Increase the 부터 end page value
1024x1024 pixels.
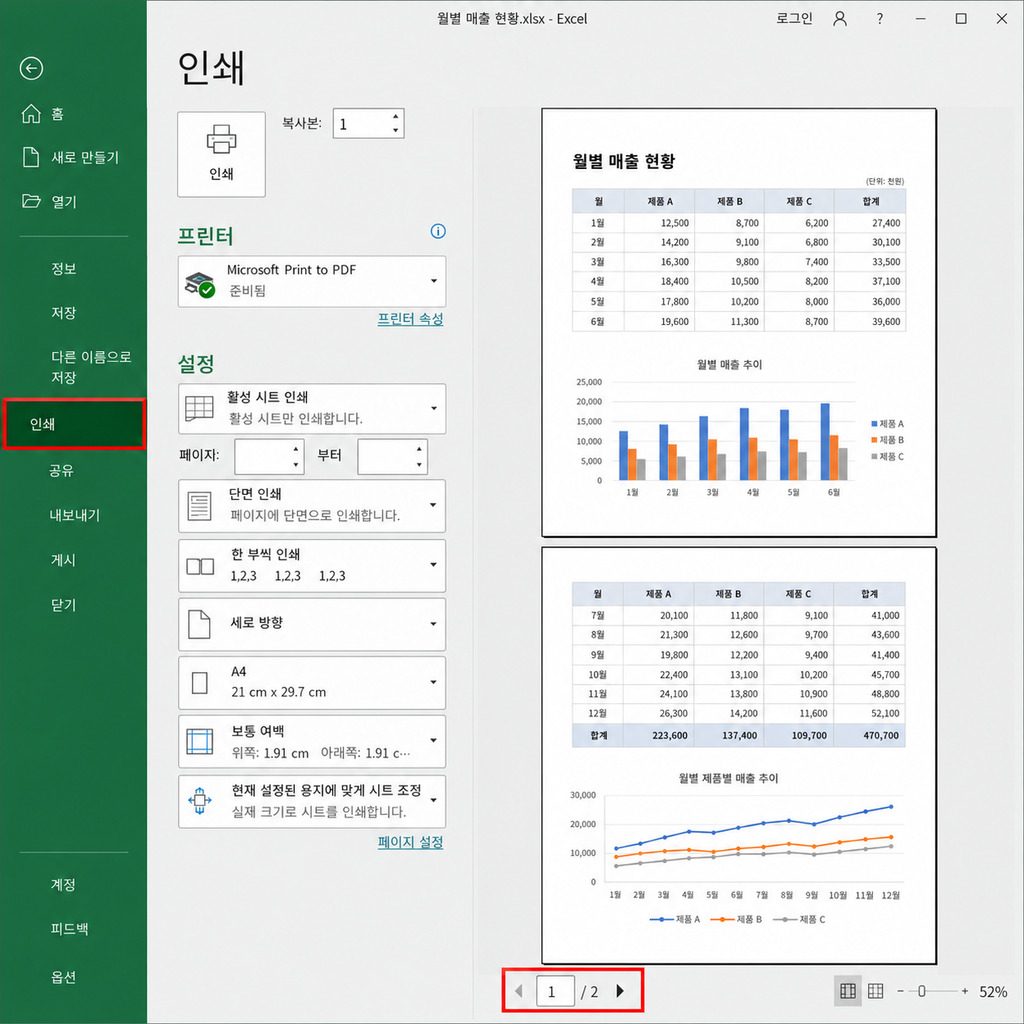pyautogui.click(x=419, y=449)
